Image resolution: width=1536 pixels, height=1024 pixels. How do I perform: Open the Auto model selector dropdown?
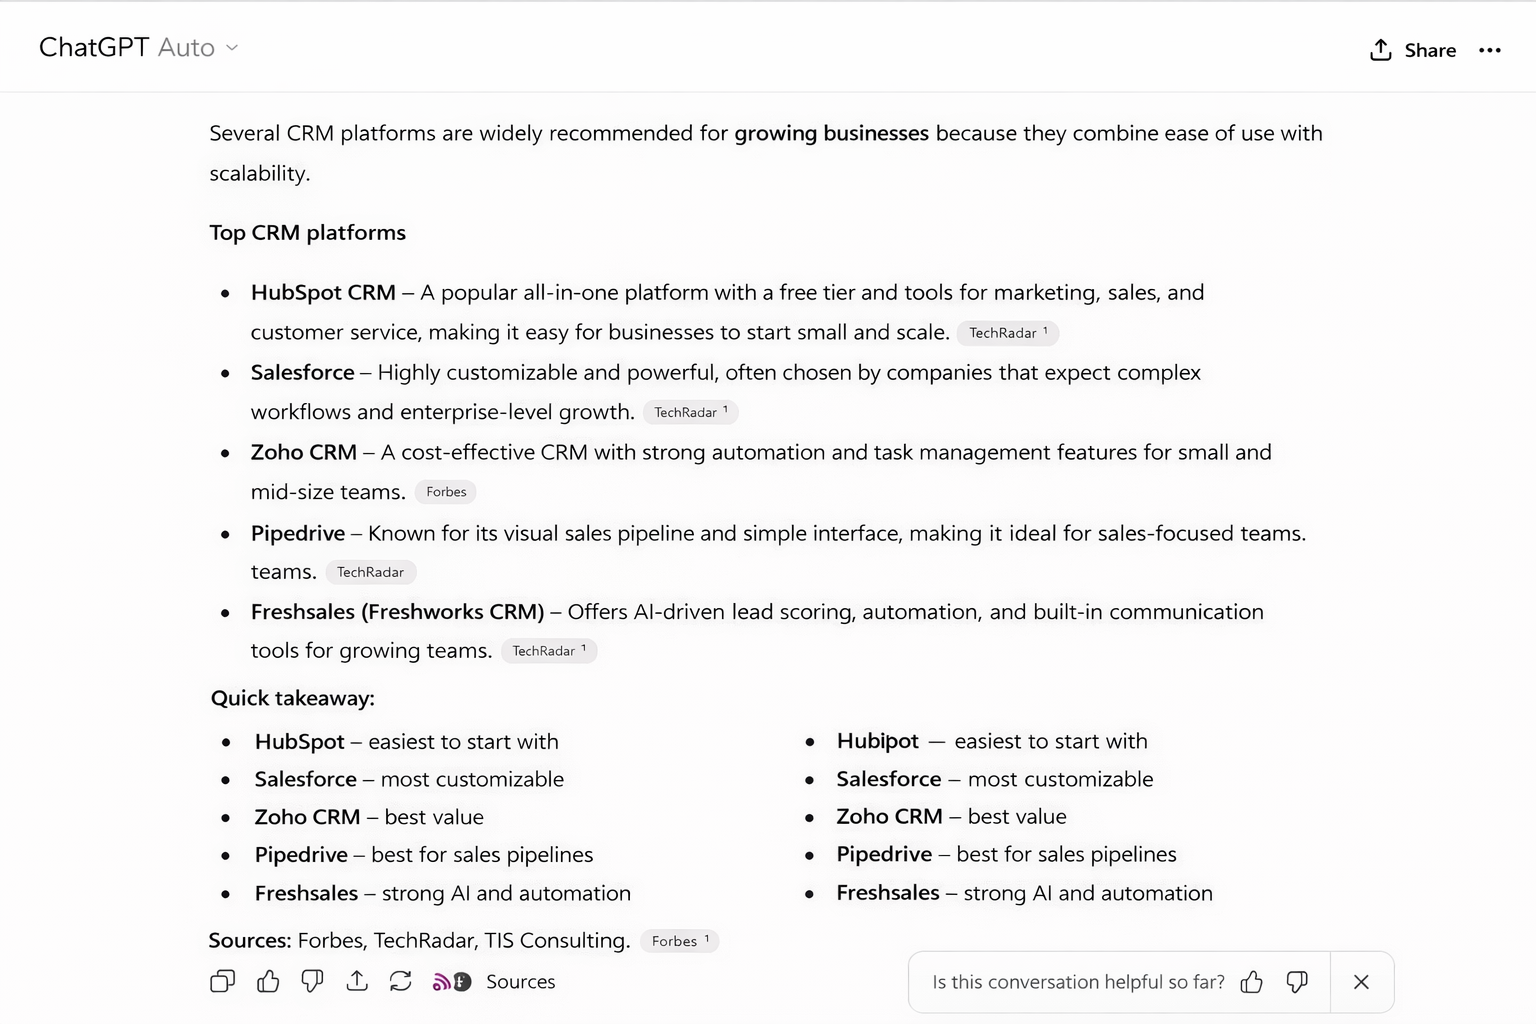[196, 47]
